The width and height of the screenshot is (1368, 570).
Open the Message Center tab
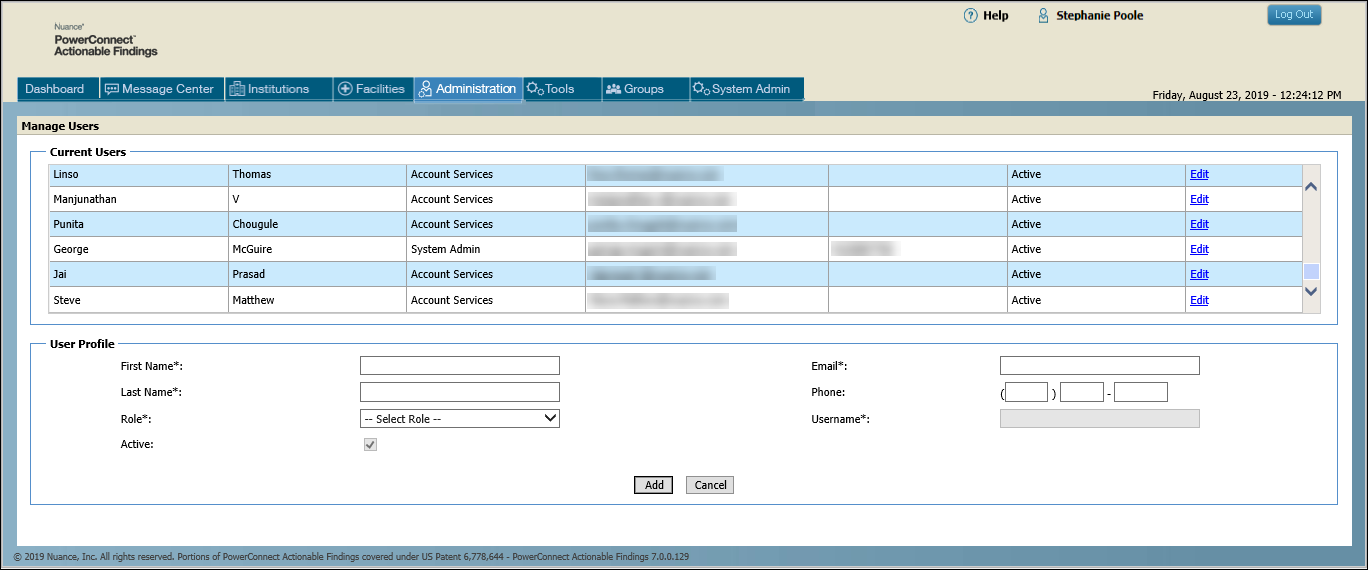[x=162, y=89]
